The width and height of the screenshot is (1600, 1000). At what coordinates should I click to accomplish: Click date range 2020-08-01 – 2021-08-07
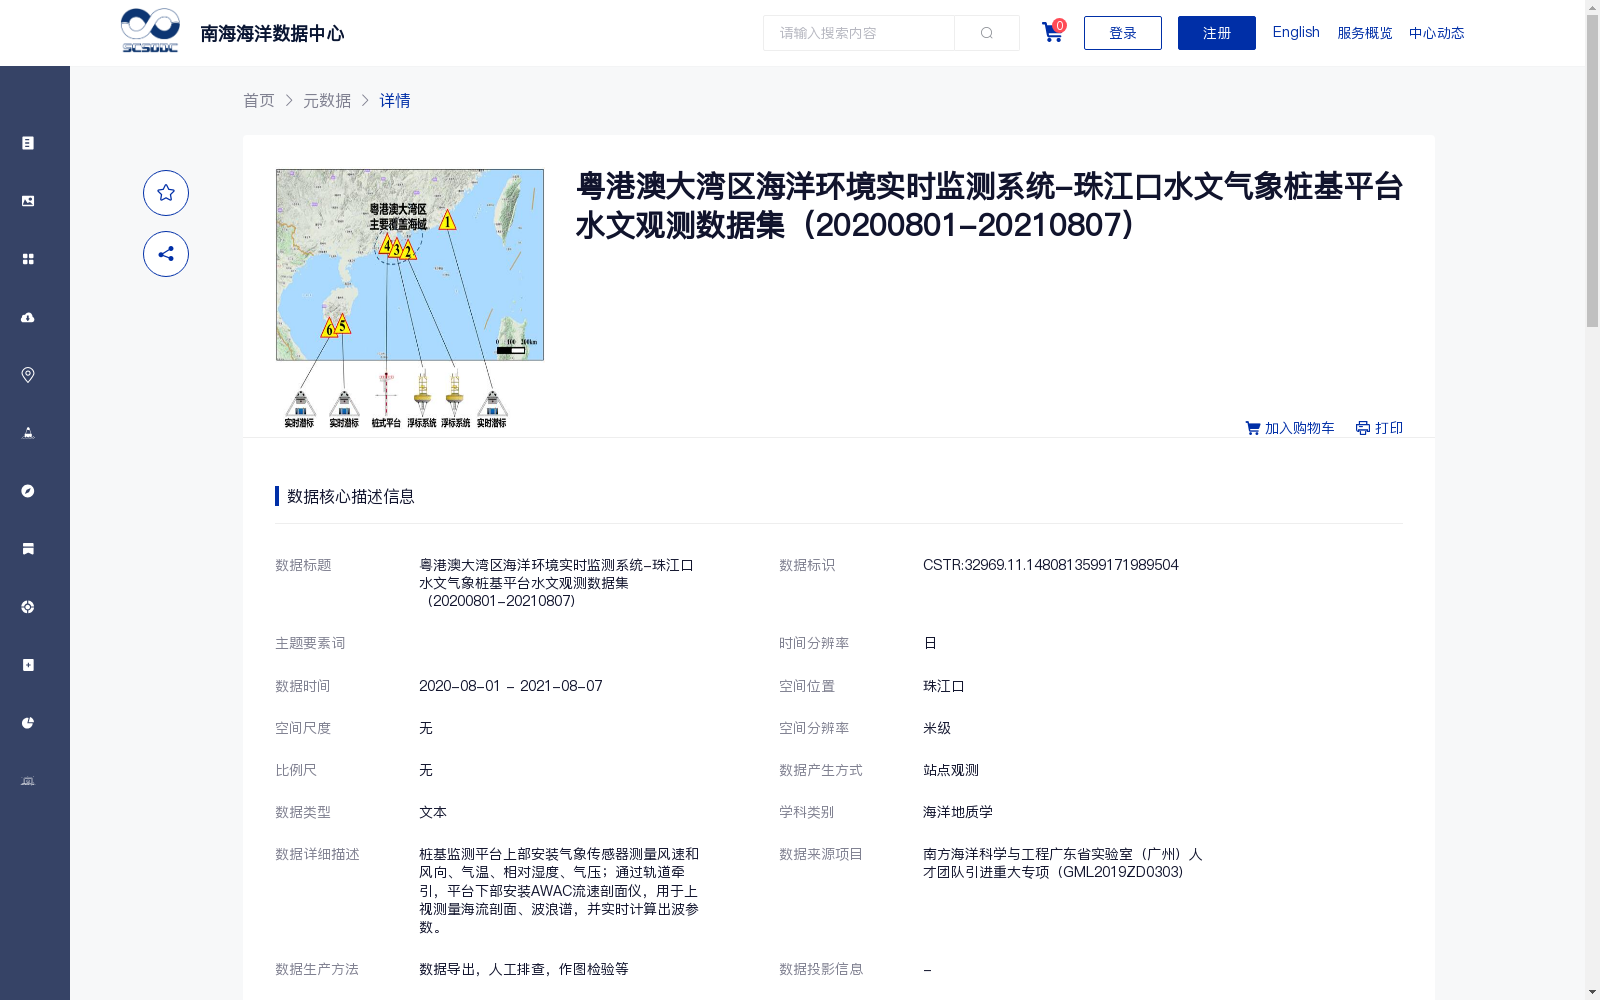tap(511, 686)
